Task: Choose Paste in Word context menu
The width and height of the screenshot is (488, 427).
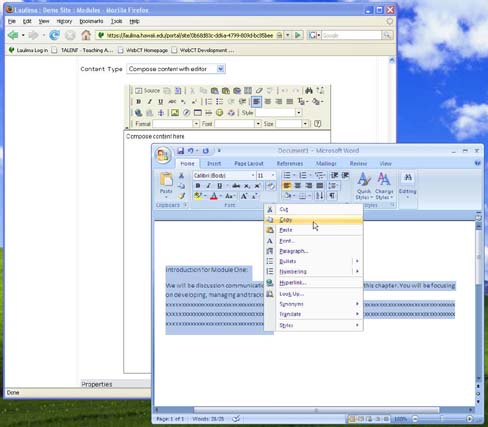Action: coord(313,230)
